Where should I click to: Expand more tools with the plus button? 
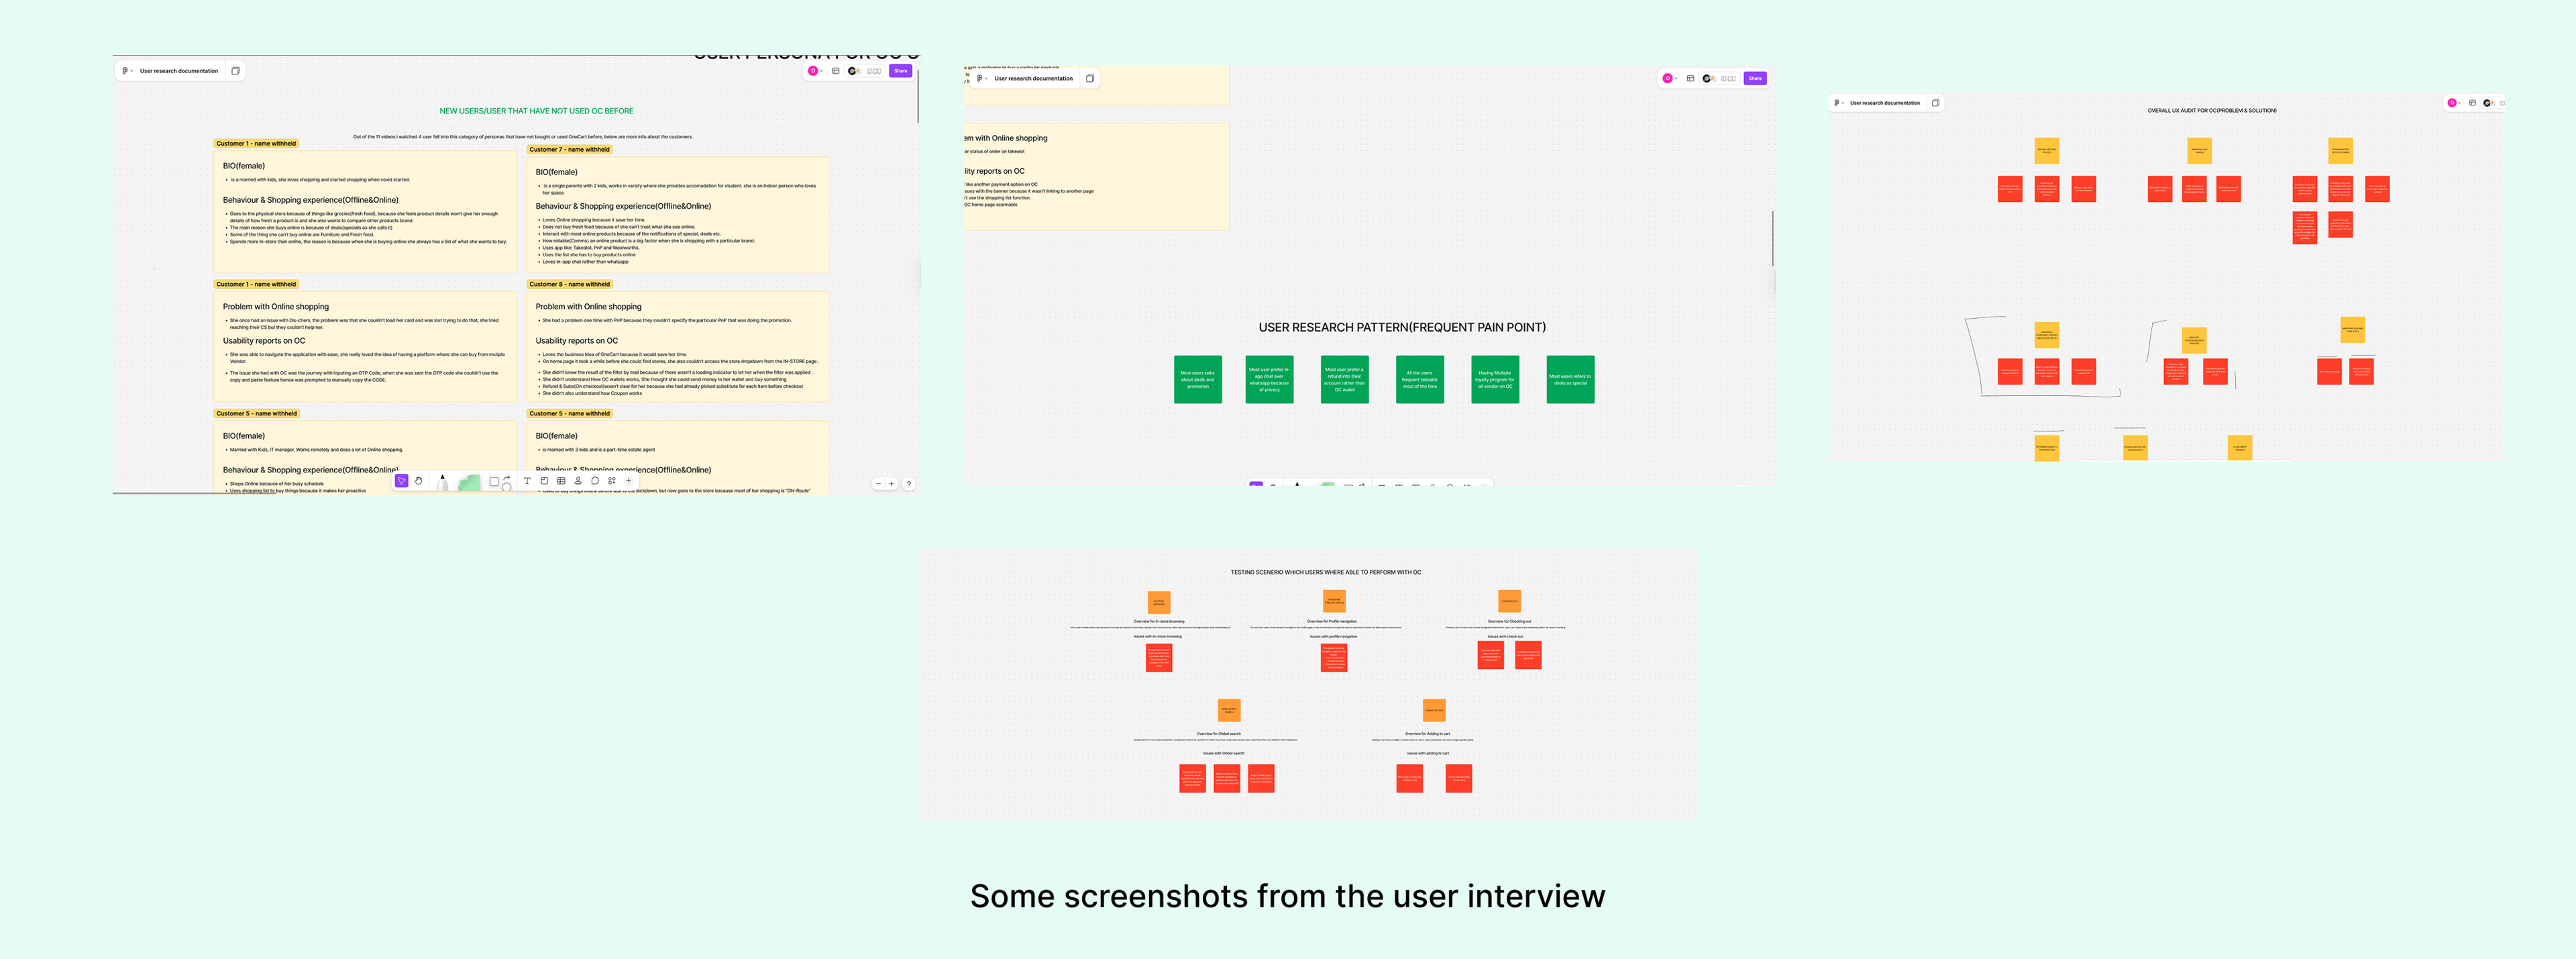(629, 481)
